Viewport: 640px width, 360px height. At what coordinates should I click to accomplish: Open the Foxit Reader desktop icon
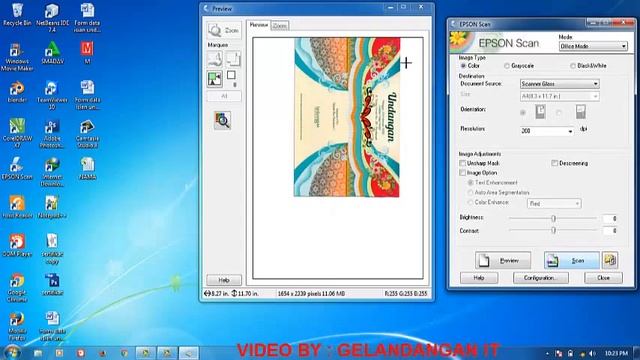click(17, 207)
